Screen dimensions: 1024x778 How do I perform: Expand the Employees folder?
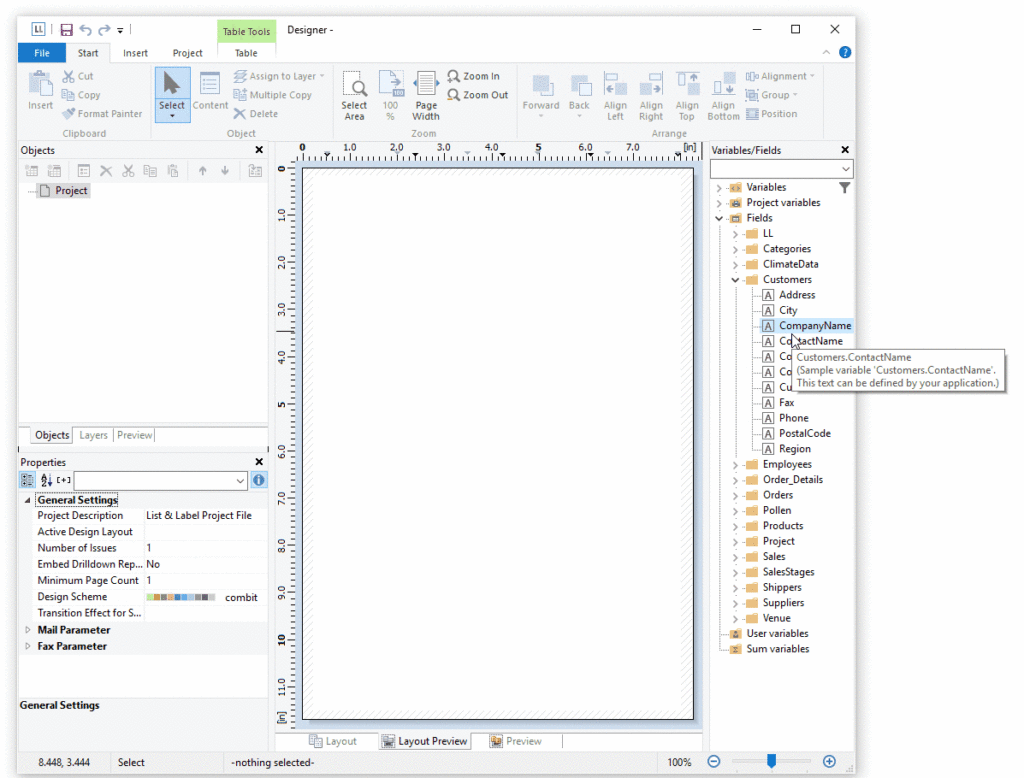point(735,465)
